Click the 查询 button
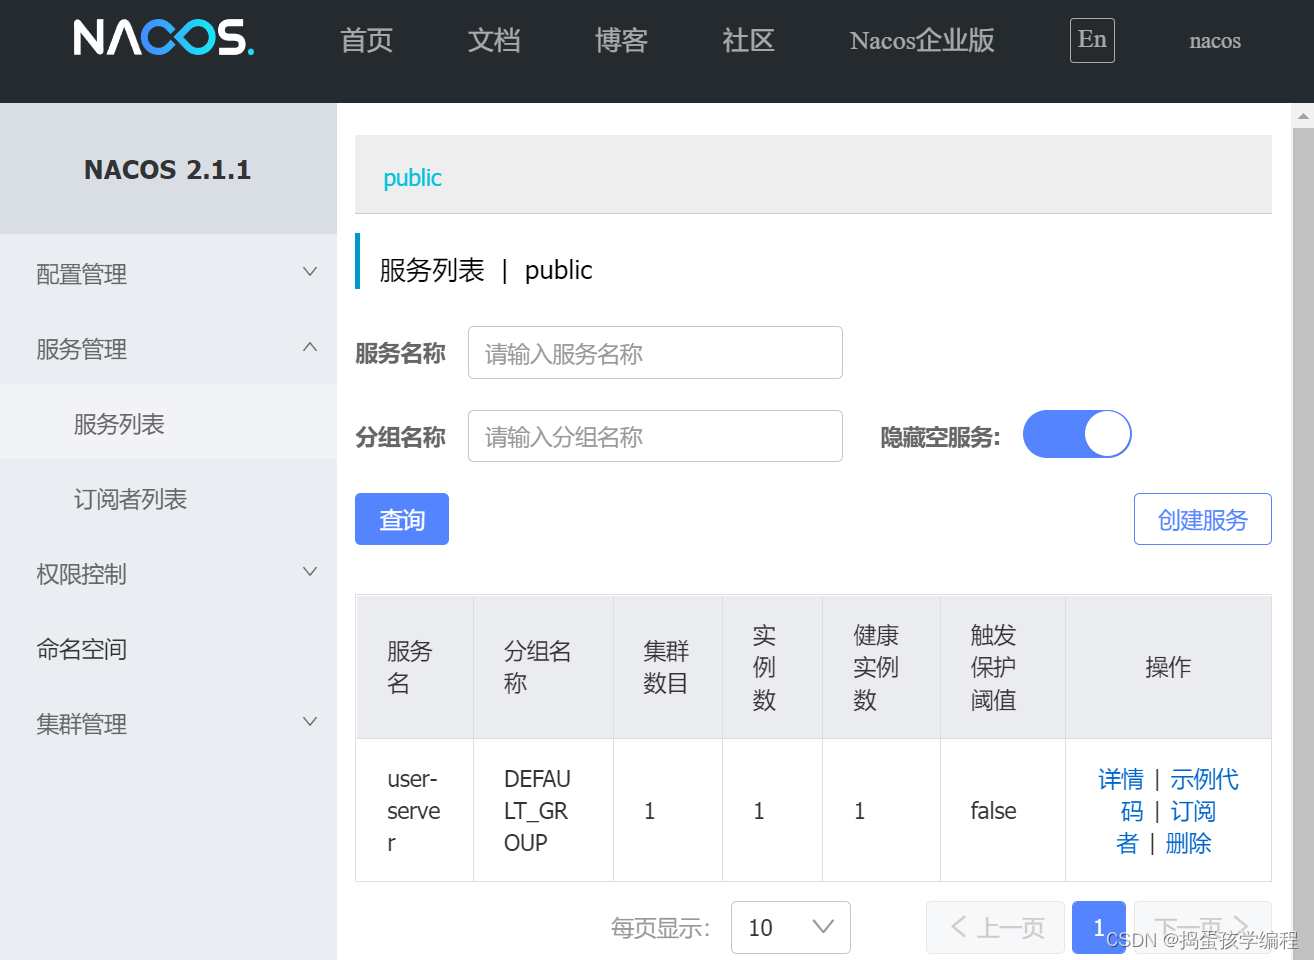1314x960 pixels. point(402,519)
